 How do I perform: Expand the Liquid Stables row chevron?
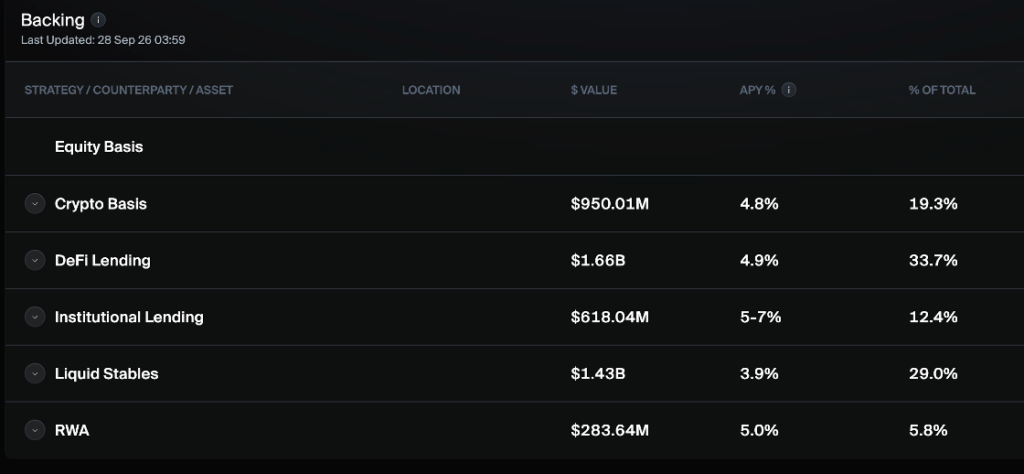(x=35, y=373)
